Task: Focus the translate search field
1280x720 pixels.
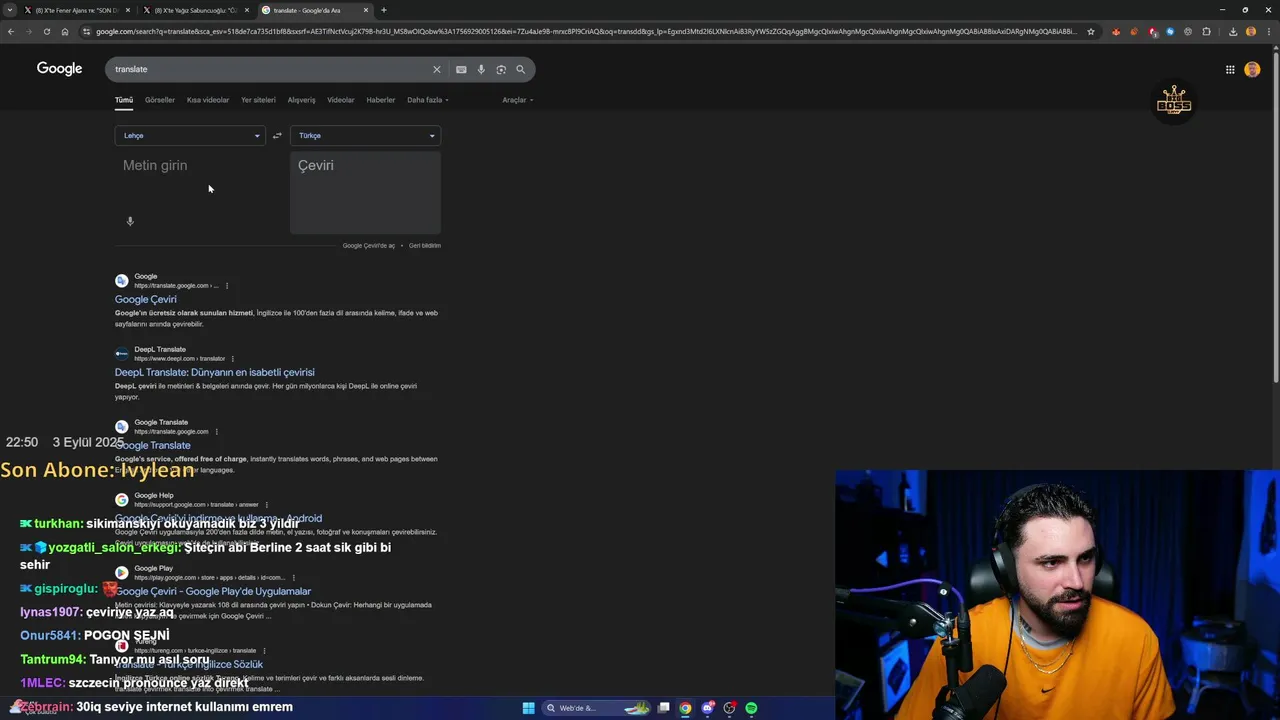Action: point(270,69)
